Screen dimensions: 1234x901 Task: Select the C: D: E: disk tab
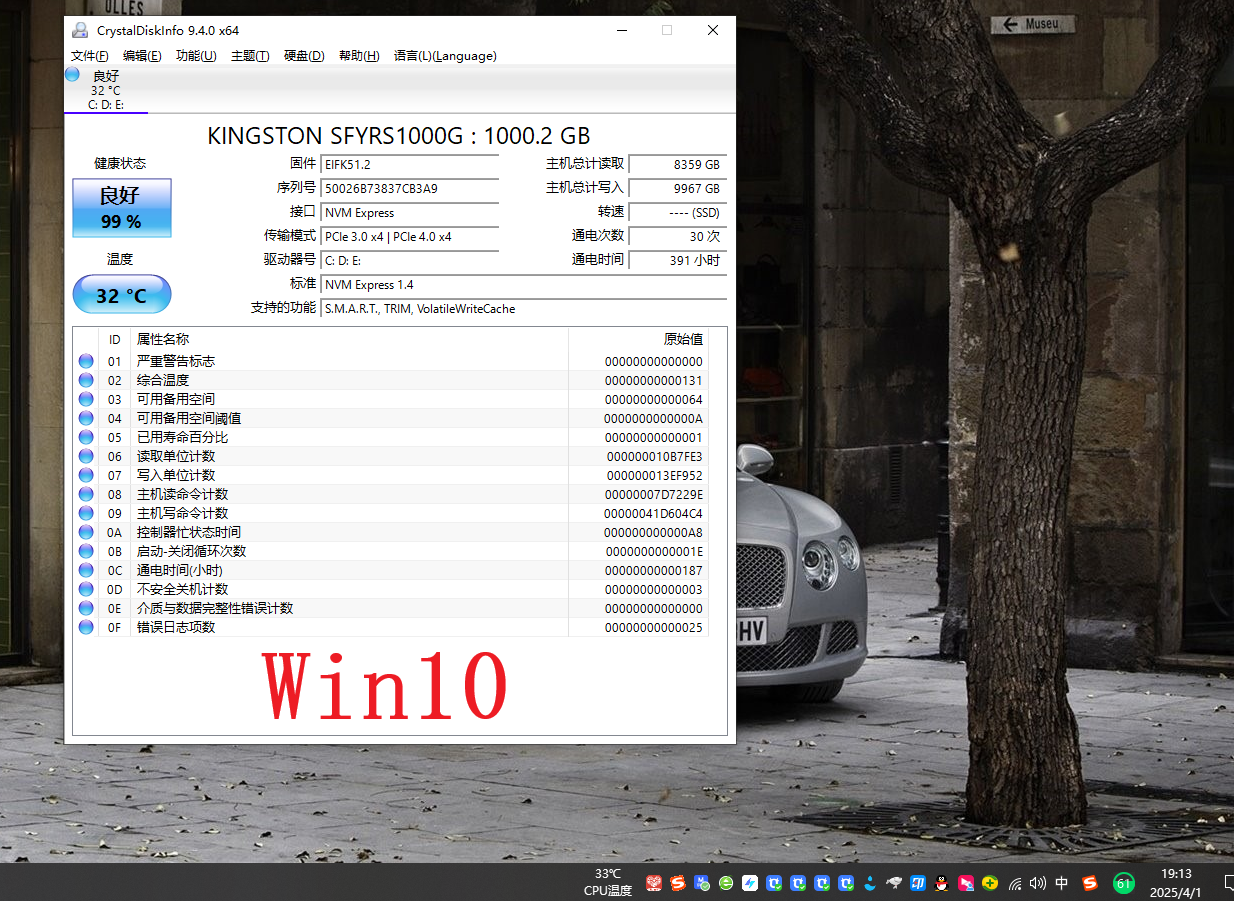pos(106,90)
